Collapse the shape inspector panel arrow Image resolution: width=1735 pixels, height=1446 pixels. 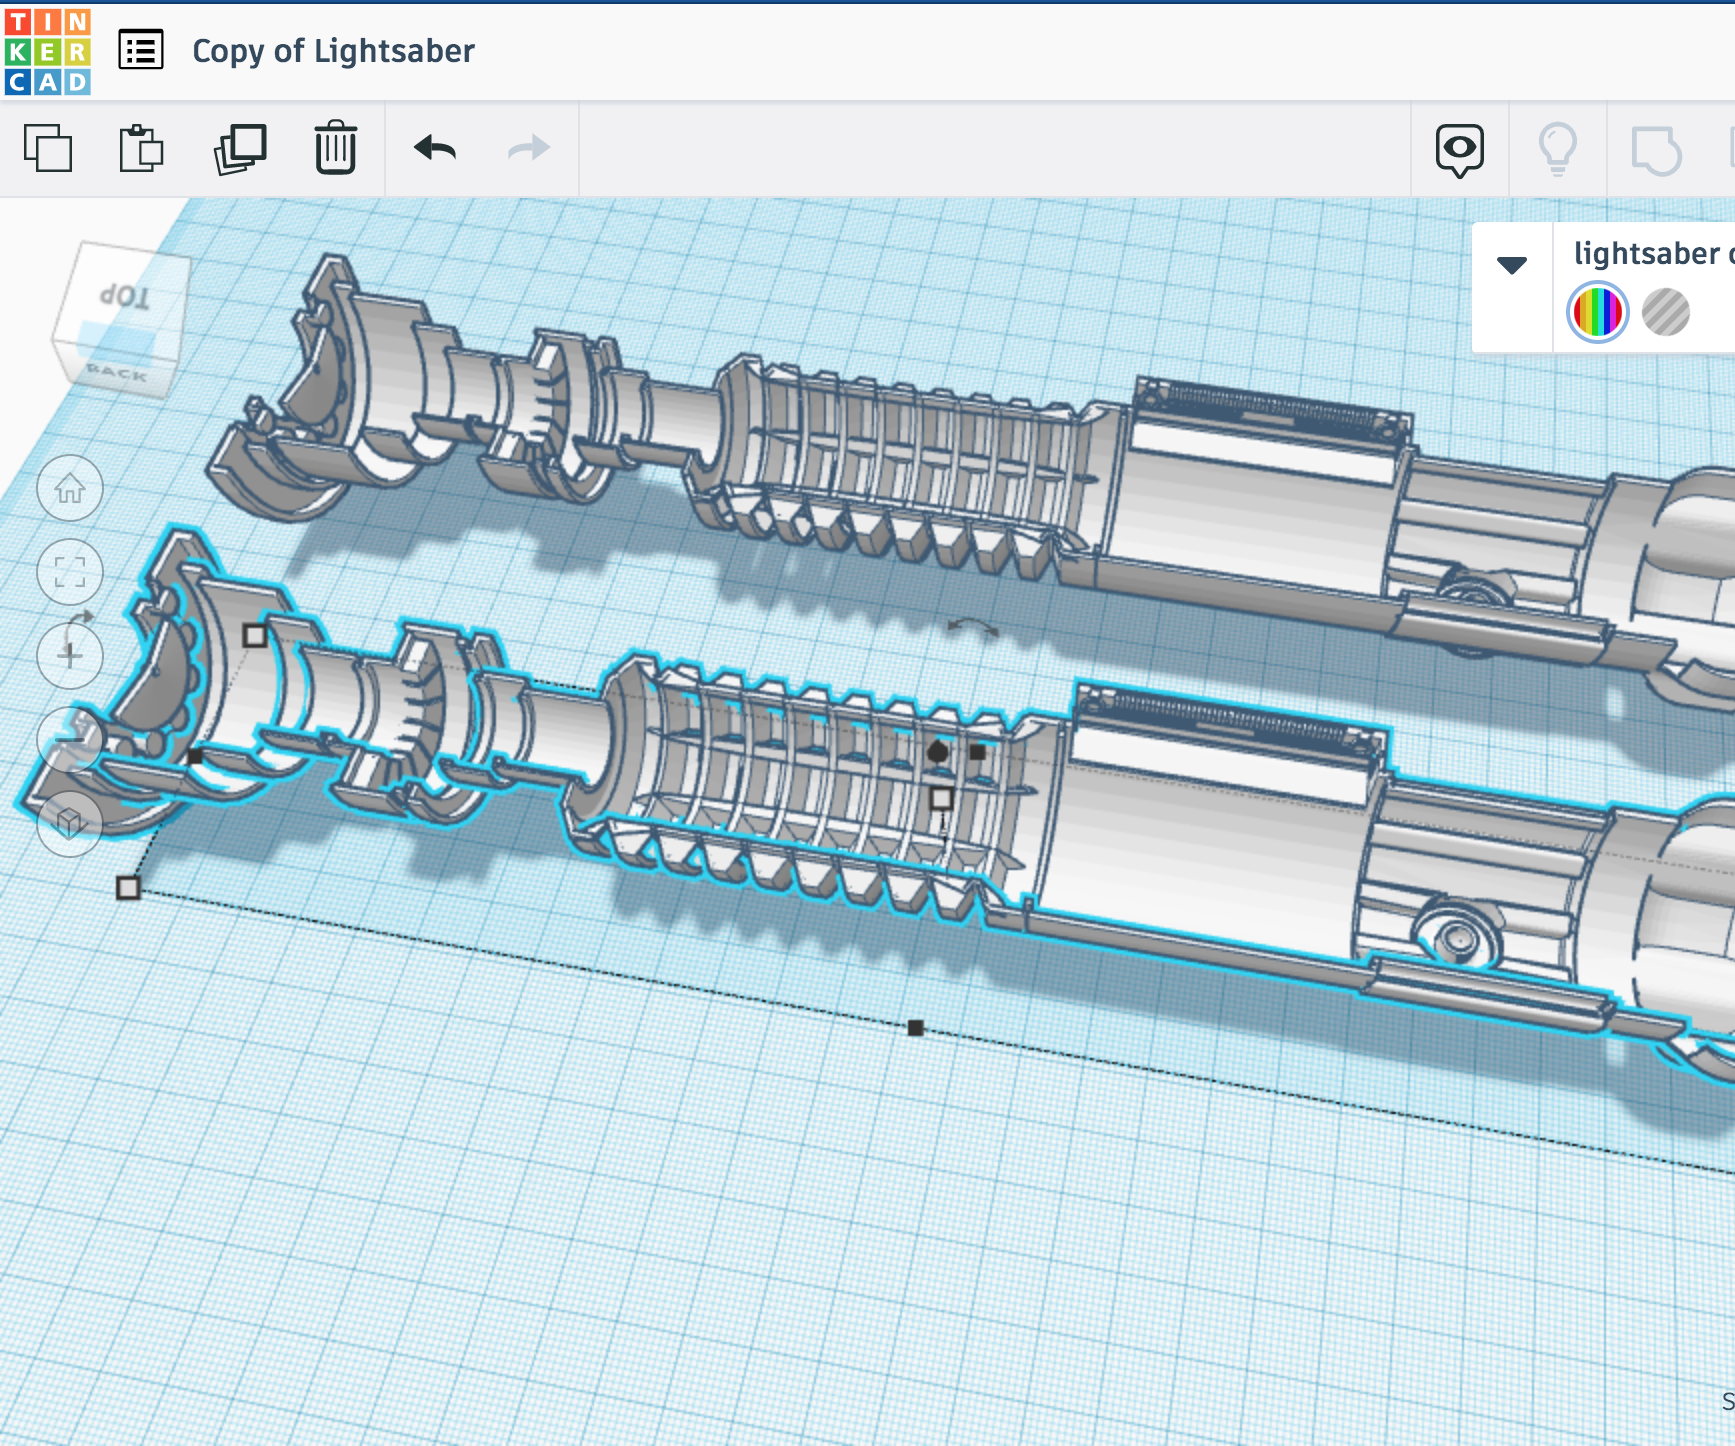click(x=1512, y=265)
